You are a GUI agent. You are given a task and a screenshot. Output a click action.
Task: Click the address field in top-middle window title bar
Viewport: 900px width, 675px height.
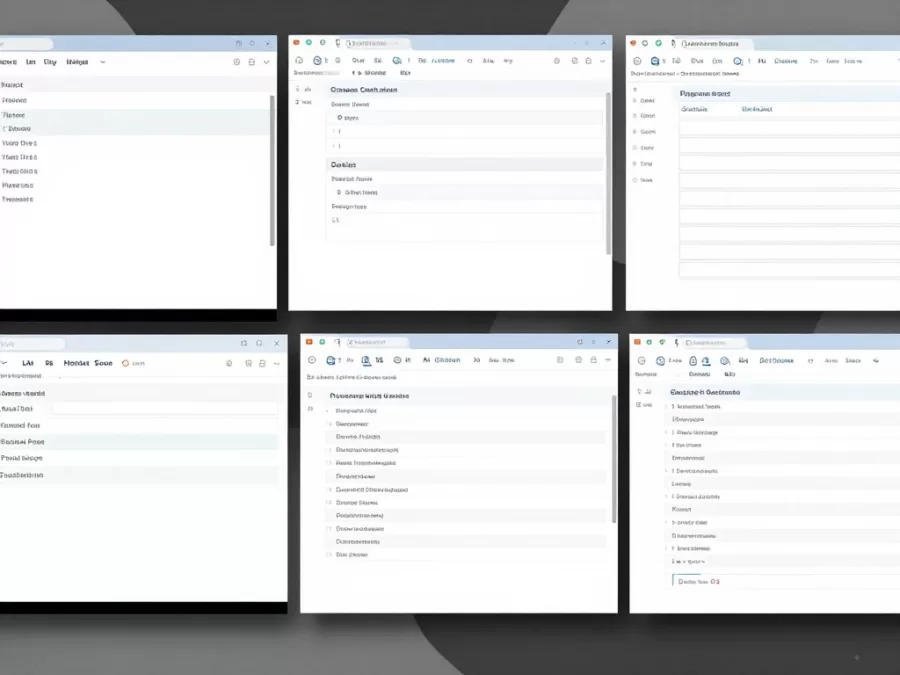(x=377, y=44)
